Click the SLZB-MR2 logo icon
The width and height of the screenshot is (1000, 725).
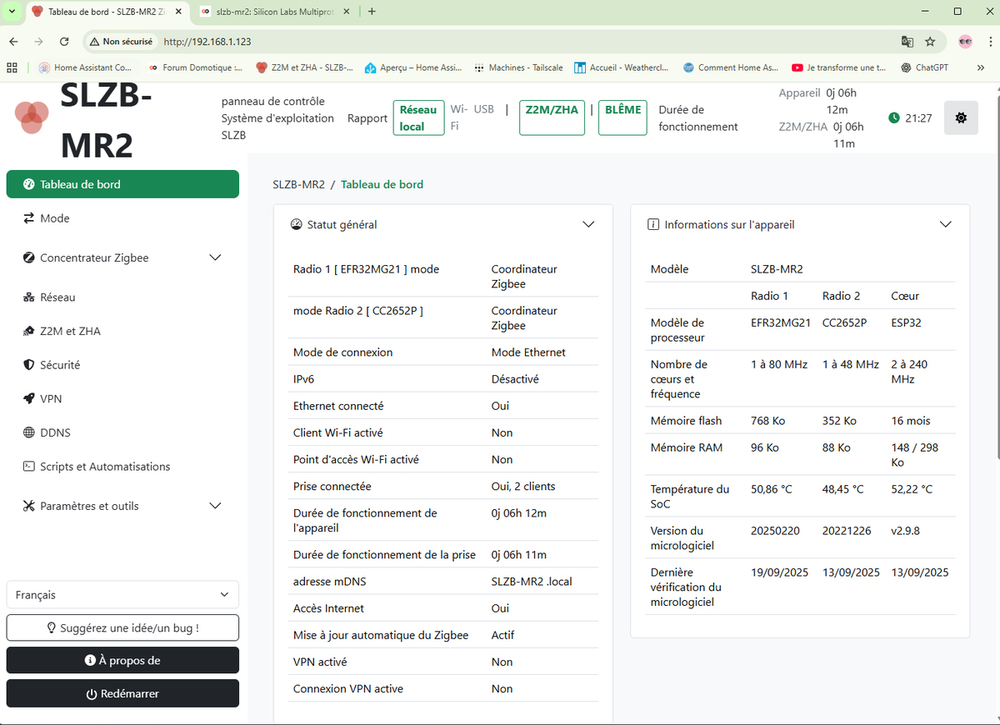[x=31, y=117]
